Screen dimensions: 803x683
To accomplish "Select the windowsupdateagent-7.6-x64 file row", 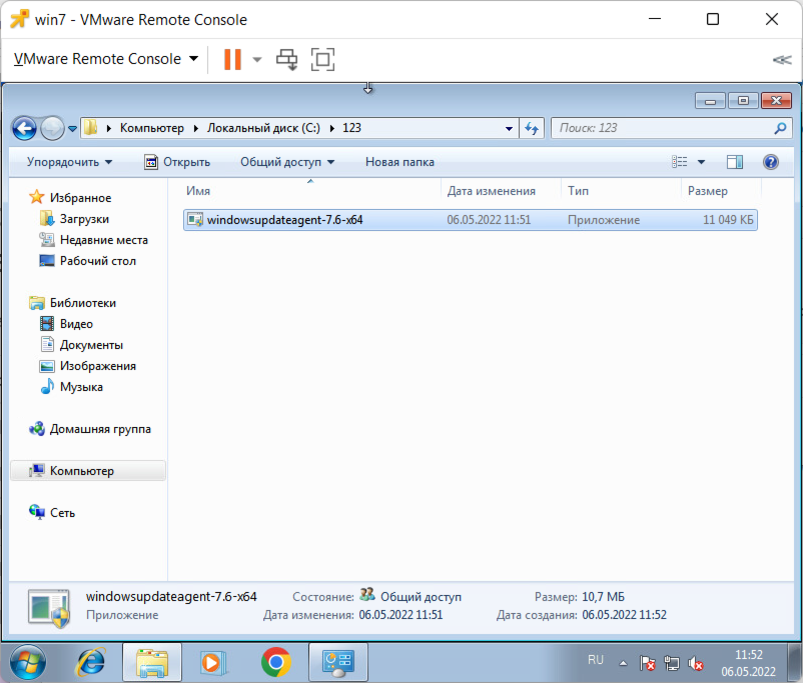I will coord(470,220).
